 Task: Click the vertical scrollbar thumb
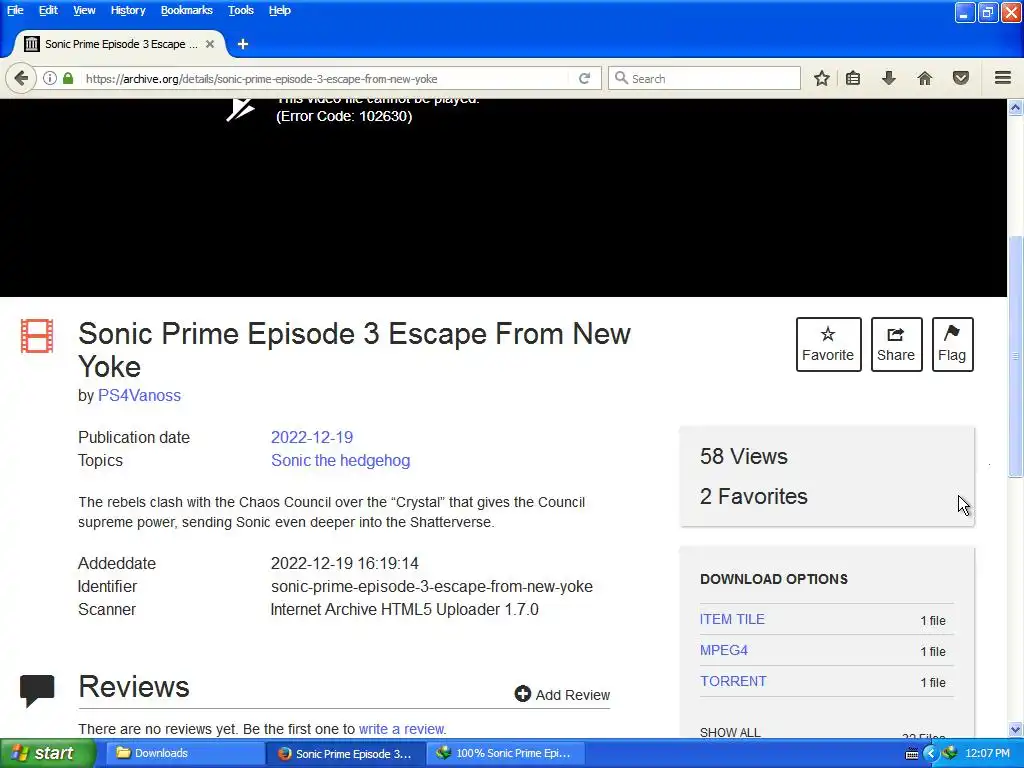[x=1016, y=356]
